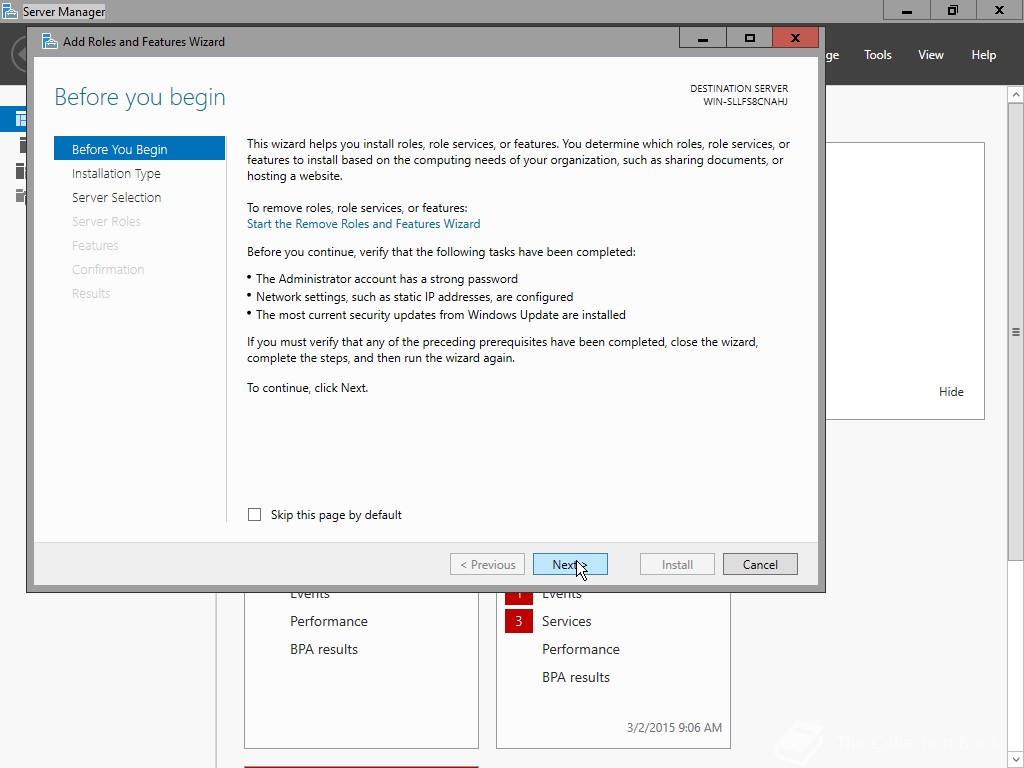The width and height of the screenshot is (1024, 768).
Task: Open Performance in left server tile
Action: click(328, 621)
